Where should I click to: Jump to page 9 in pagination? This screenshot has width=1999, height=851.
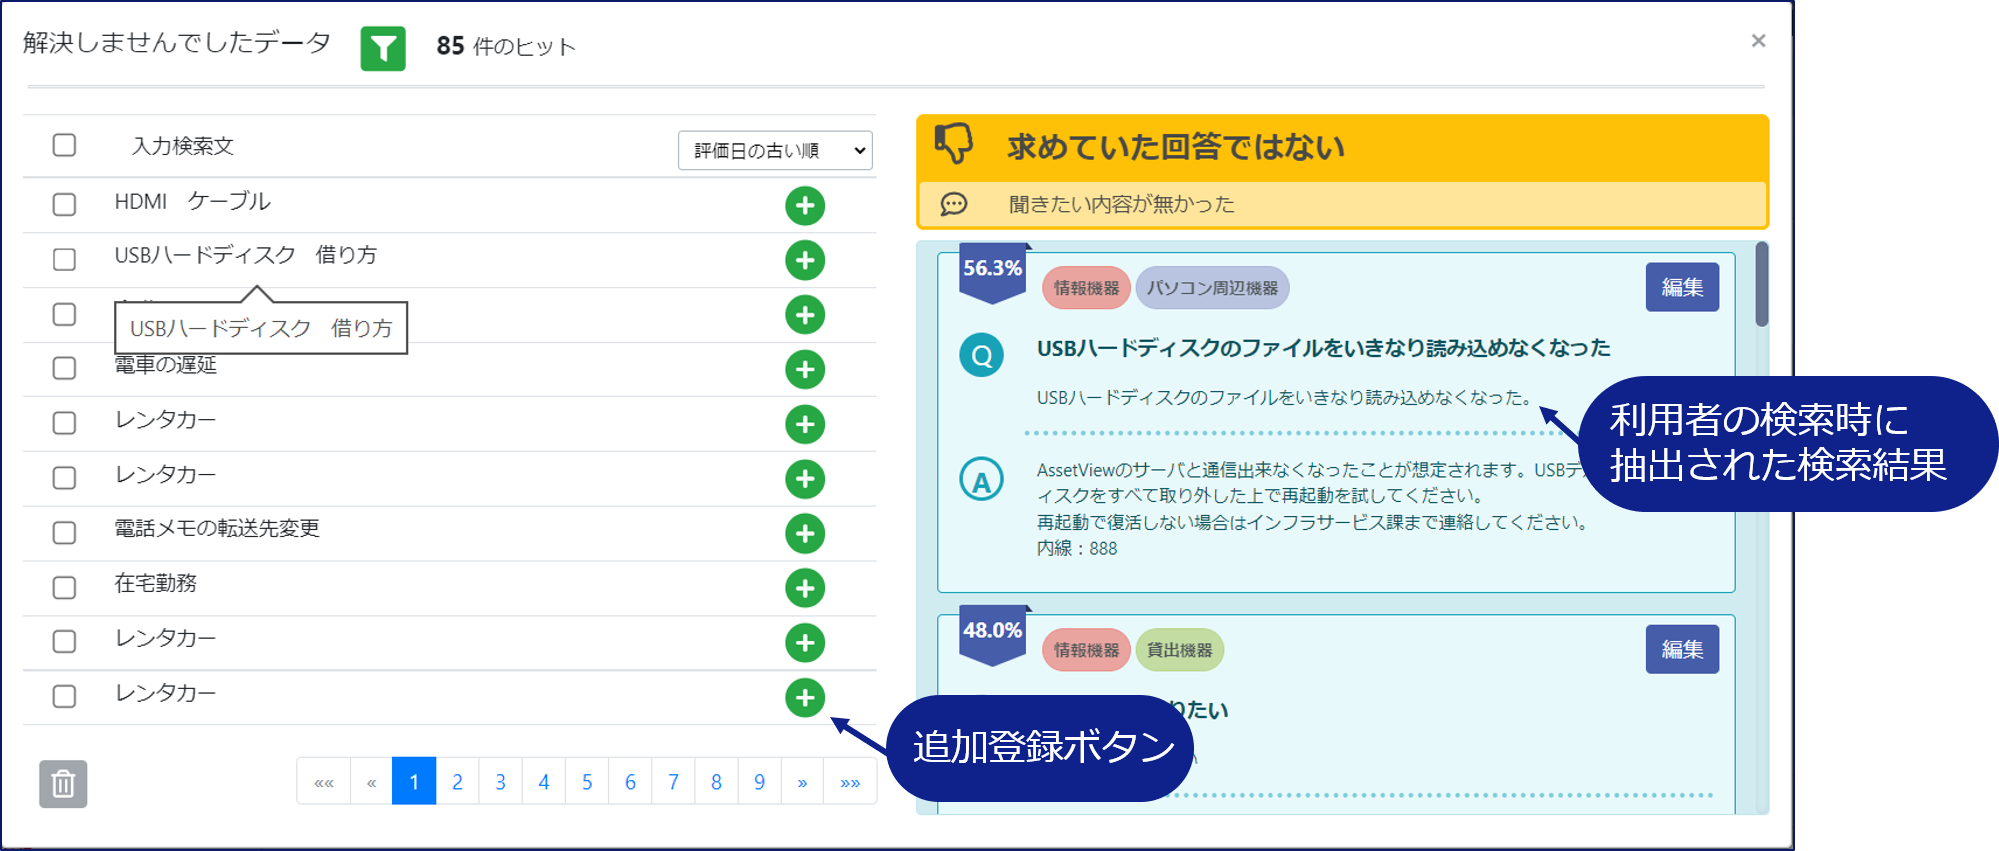pyautogui.click(x=759, y=782)
